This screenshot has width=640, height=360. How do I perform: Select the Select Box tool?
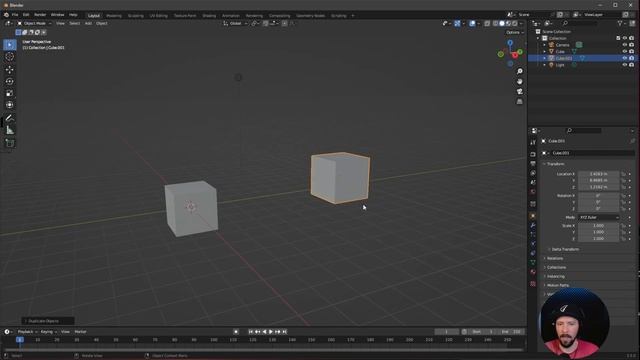tap(10, 44)
